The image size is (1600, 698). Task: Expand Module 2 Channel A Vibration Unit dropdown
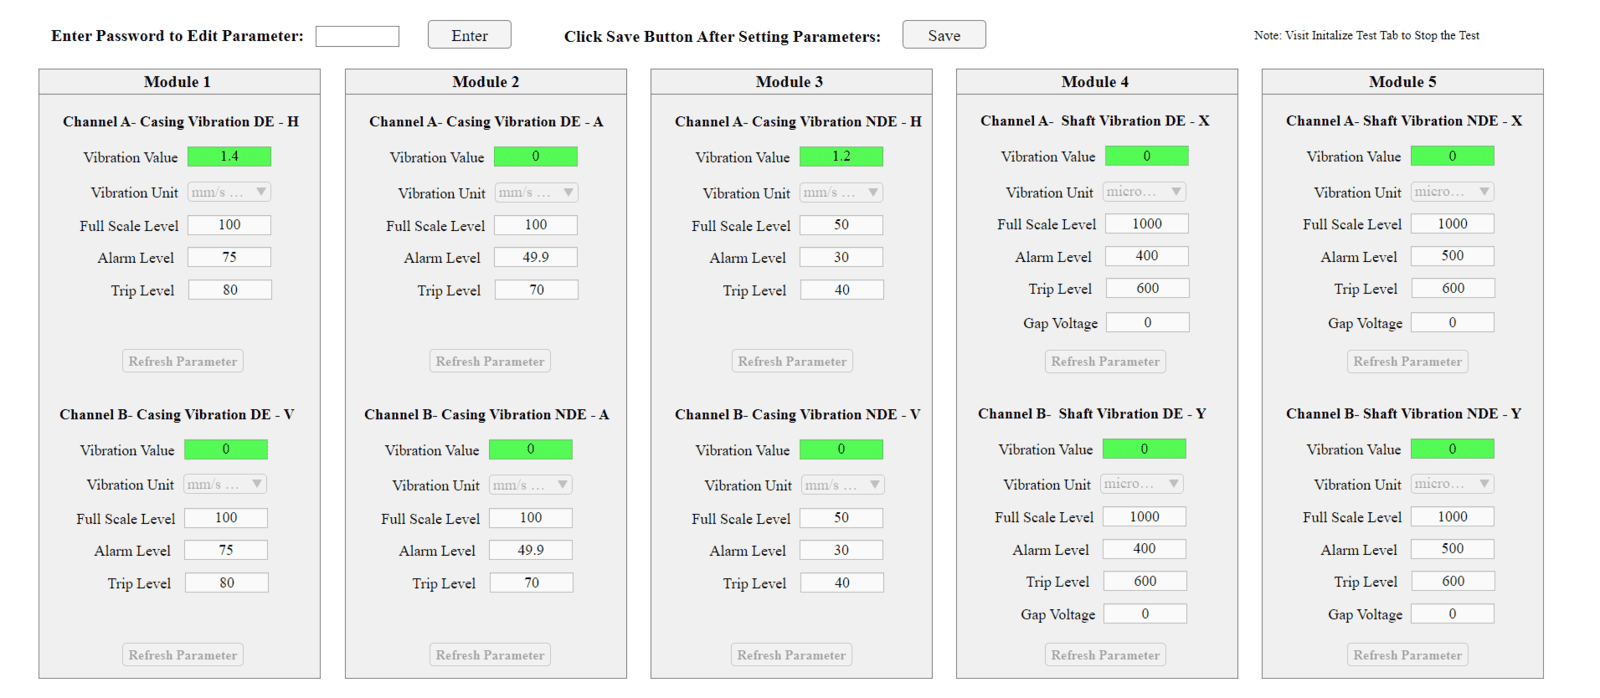(x=536, y=193)
